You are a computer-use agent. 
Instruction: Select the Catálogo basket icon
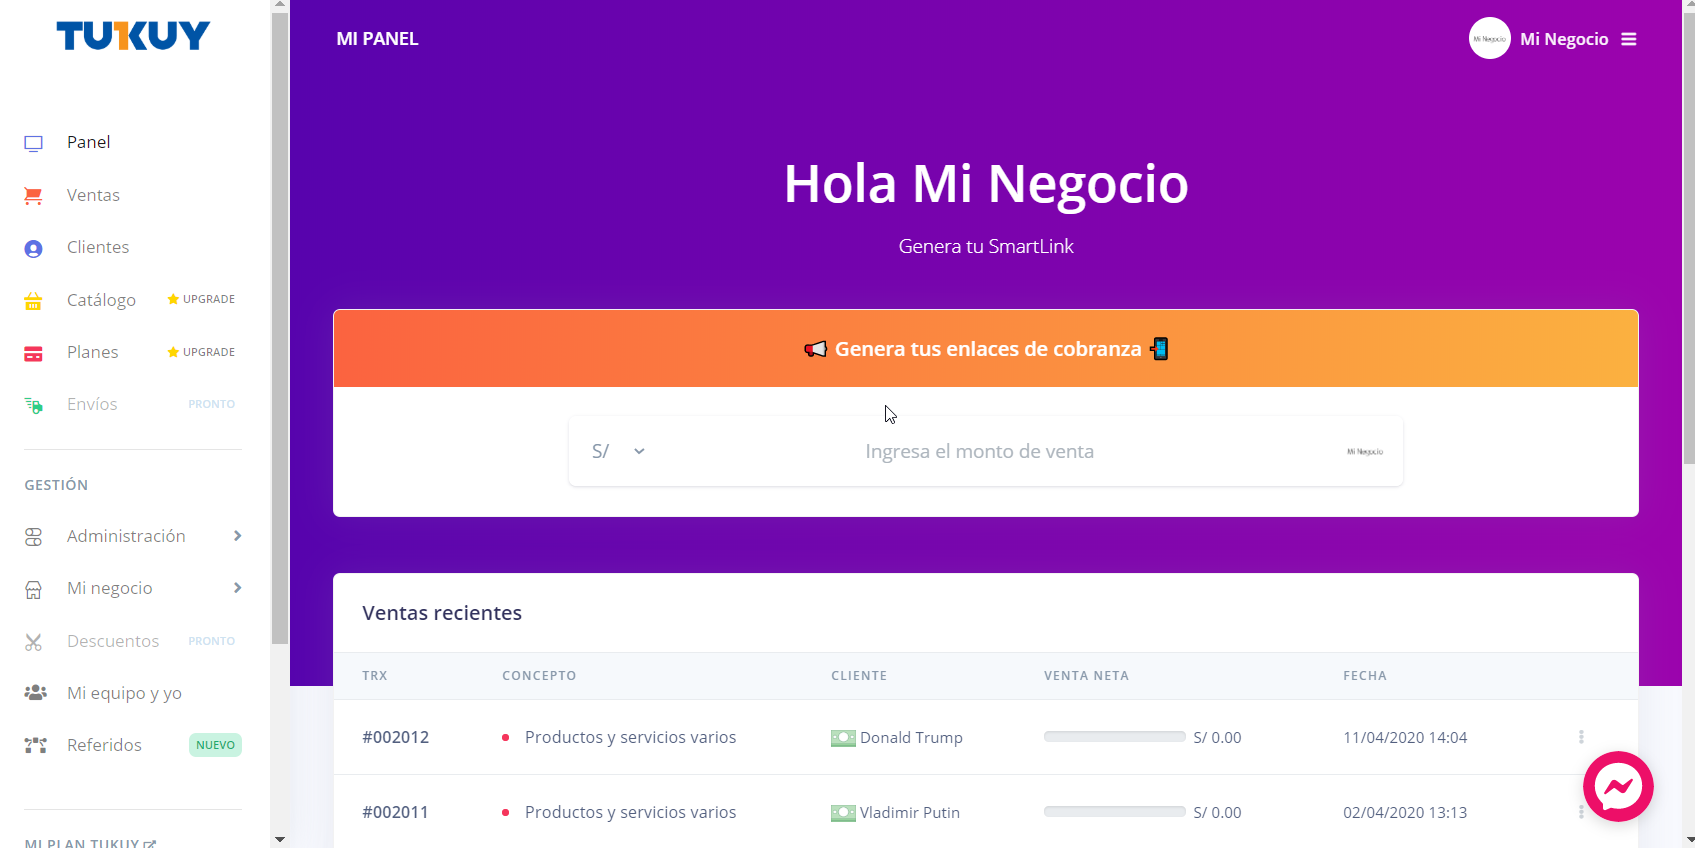(33, 301)
